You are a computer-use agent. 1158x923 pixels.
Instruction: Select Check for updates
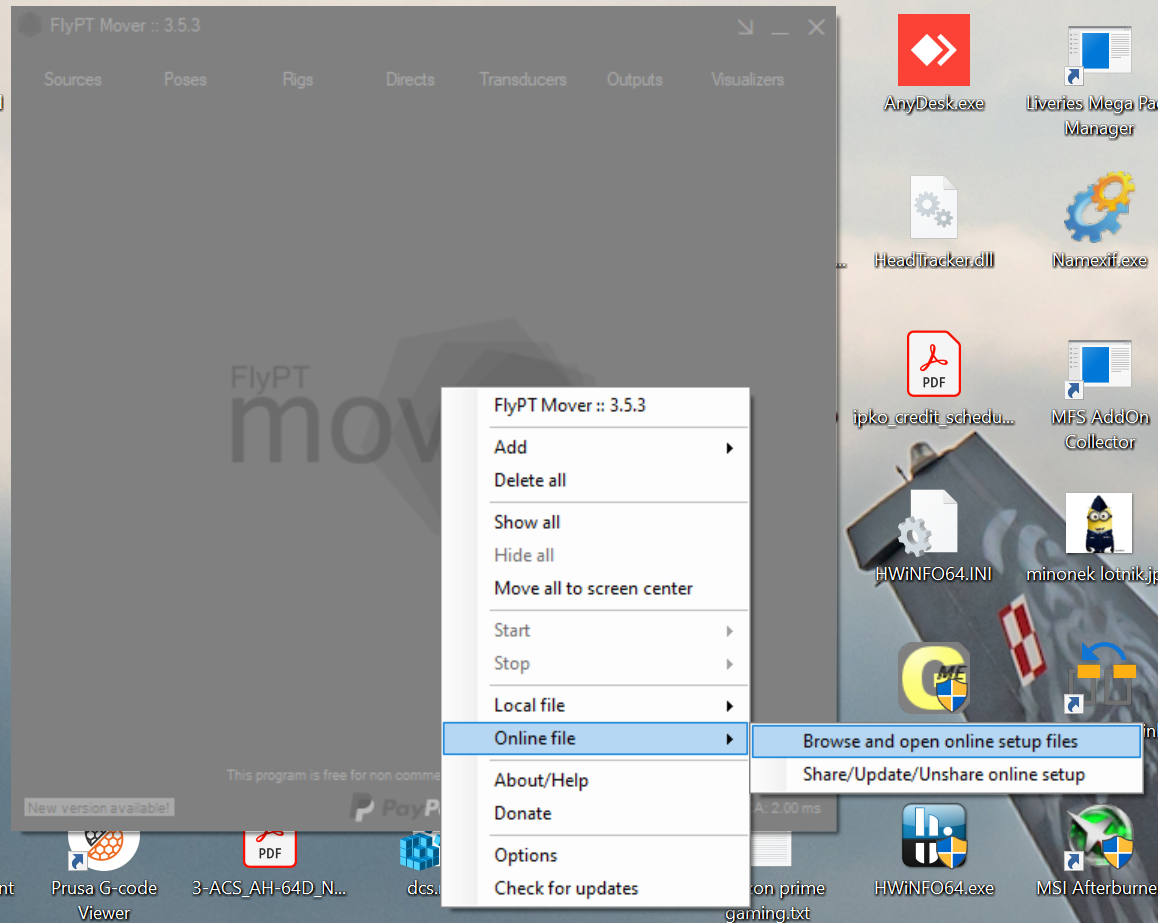(595, 888)
